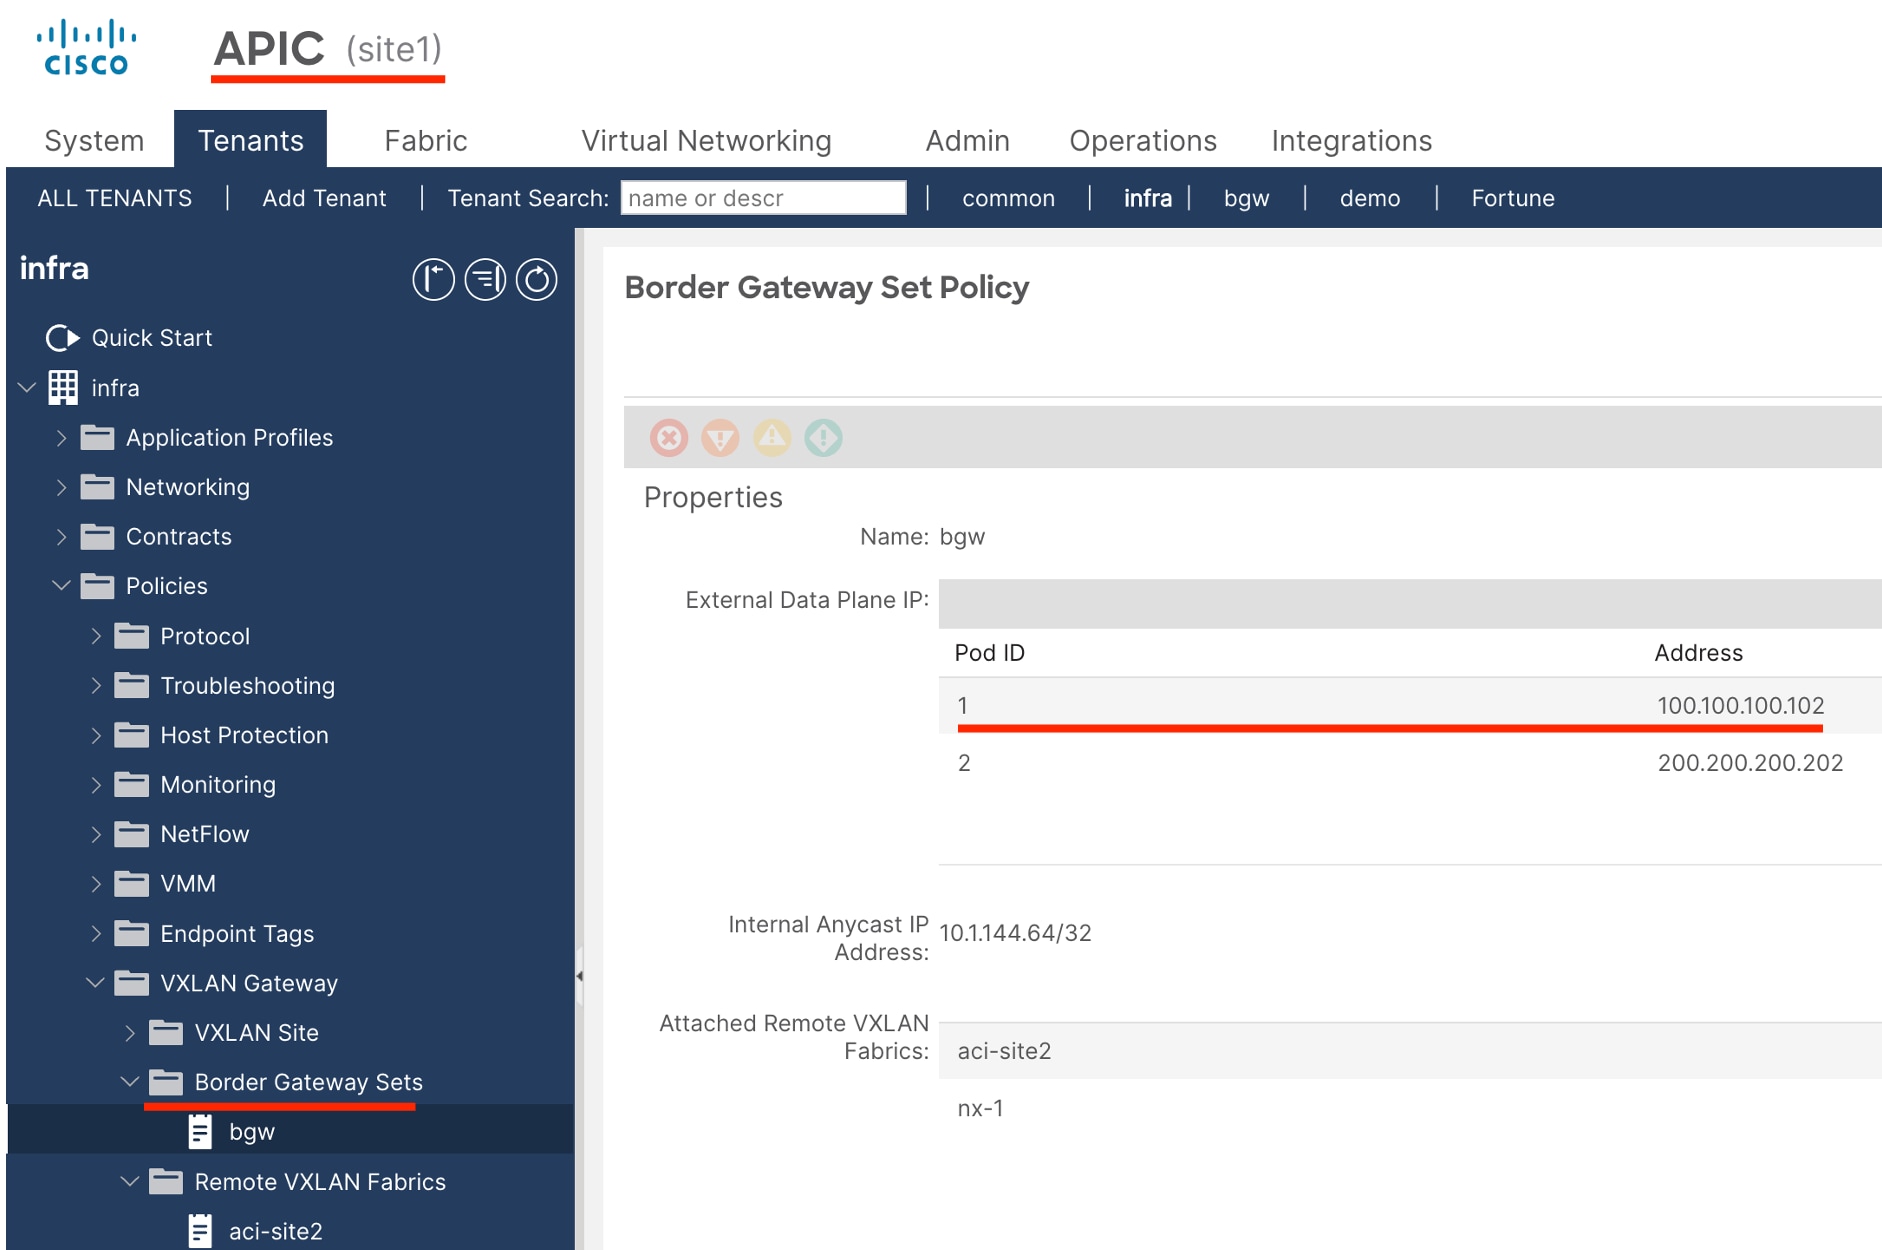Image resolution: width=1882 pixels, height=1250 pixels.
Task: Click the VXLAN Site folder icon
Action: [x=166, y=1032]
